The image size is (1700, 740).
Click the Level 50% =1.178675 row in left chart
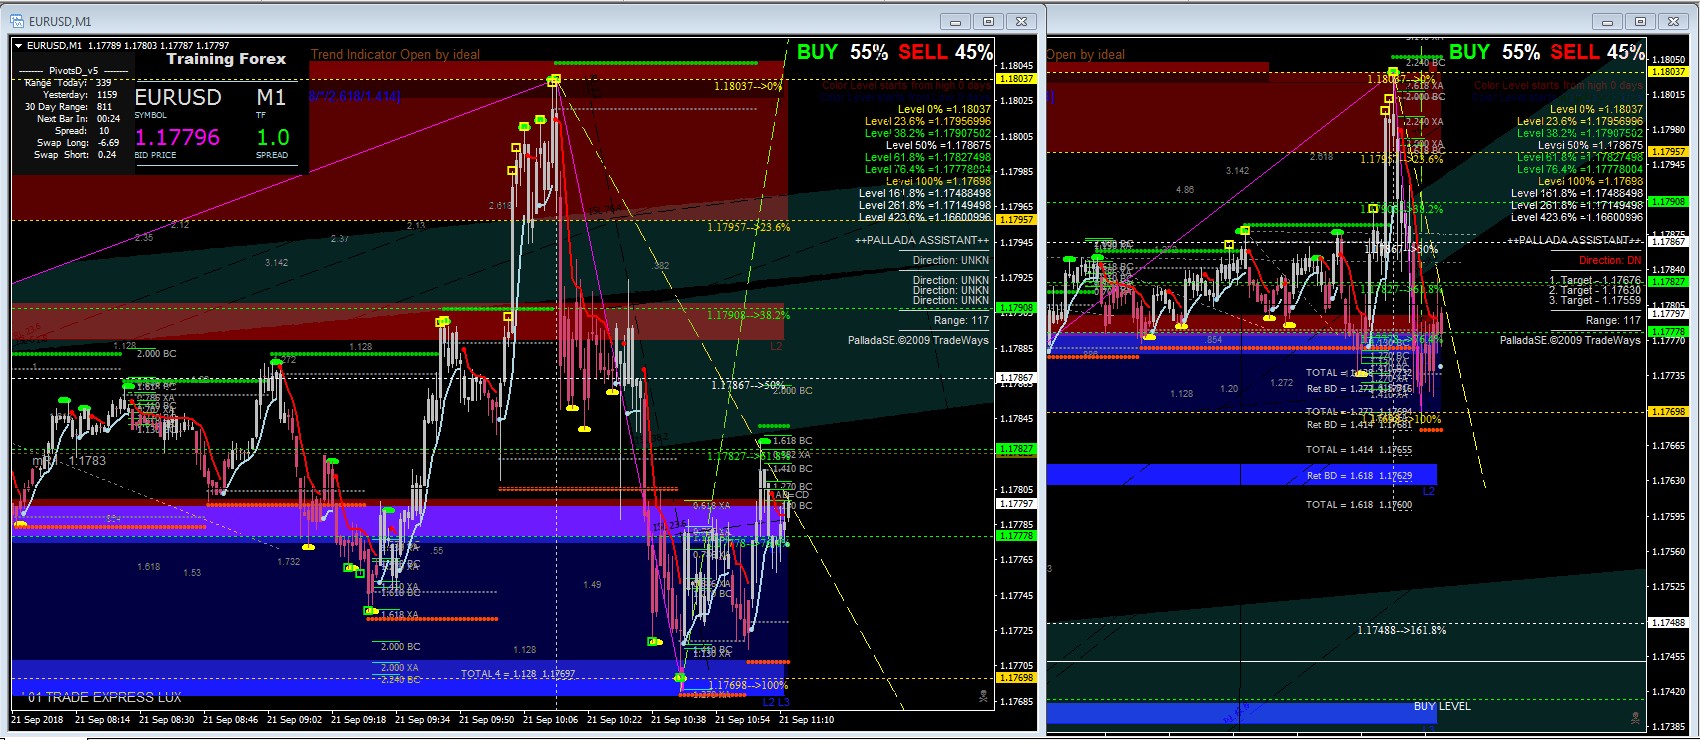[x=938, y=145]
